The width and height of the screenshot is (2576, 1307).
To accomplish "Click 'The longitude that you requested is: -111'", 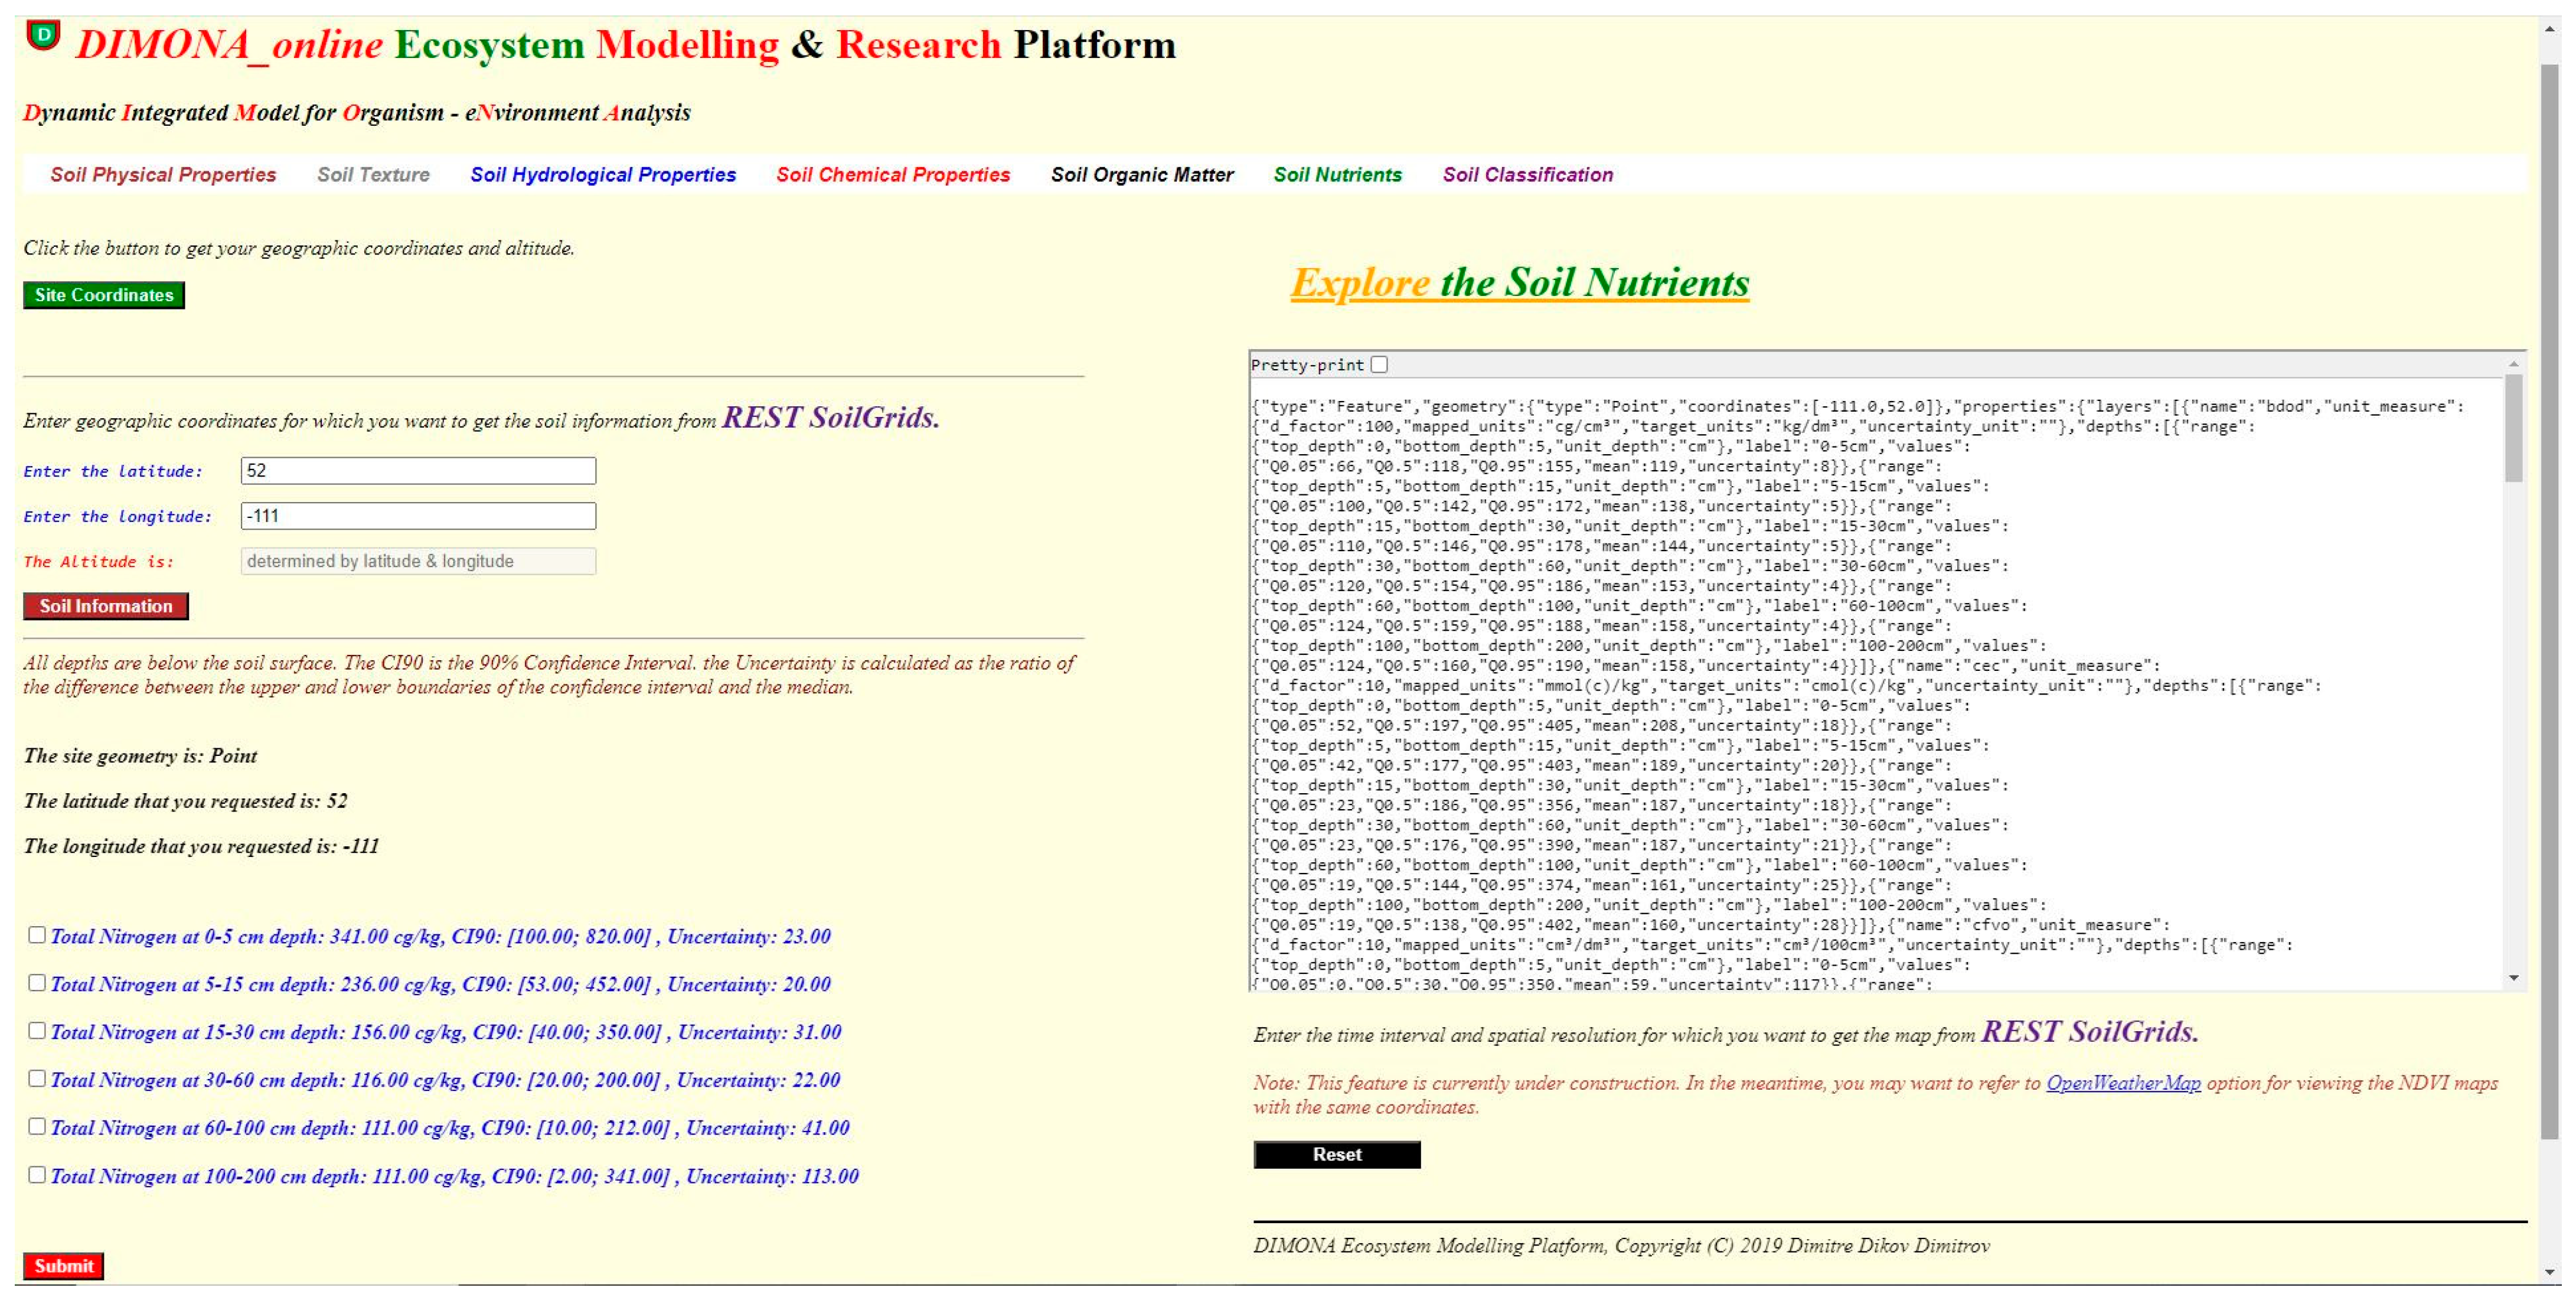I will tap(201, 846).
